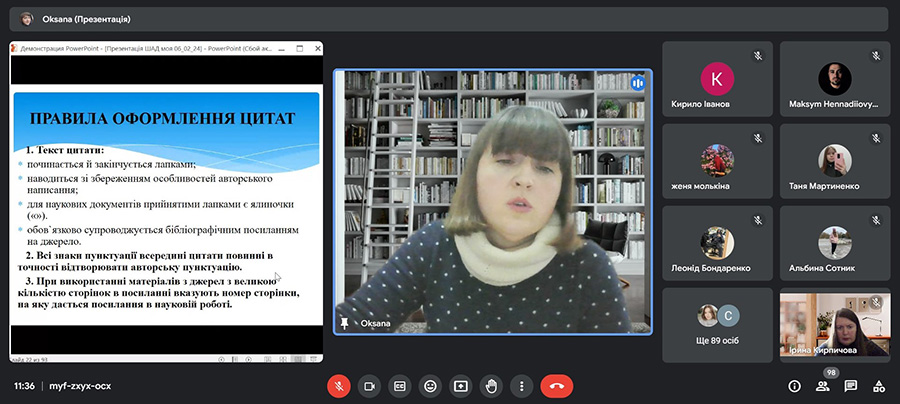Click muted mic icon on женя молькіна tile

click(x=758, y=138)
